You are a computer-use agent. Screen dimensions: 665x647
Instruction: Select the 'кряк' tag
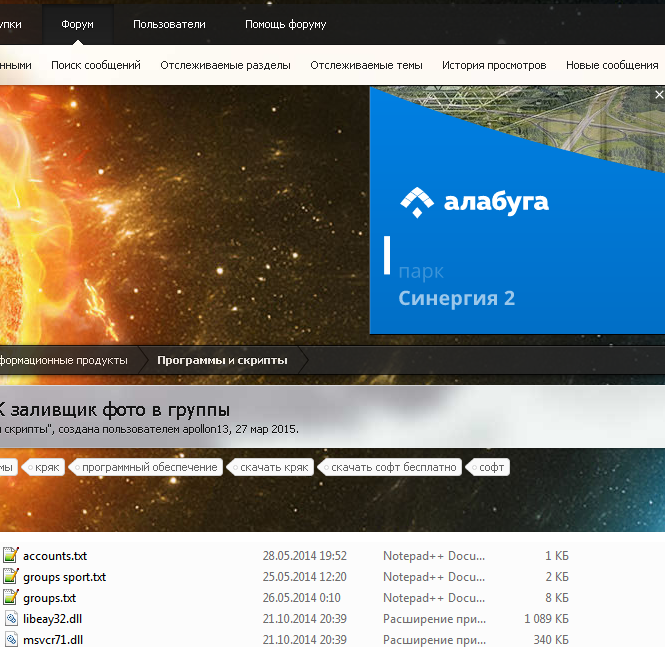pyautogui.click(x=47, y=467)
